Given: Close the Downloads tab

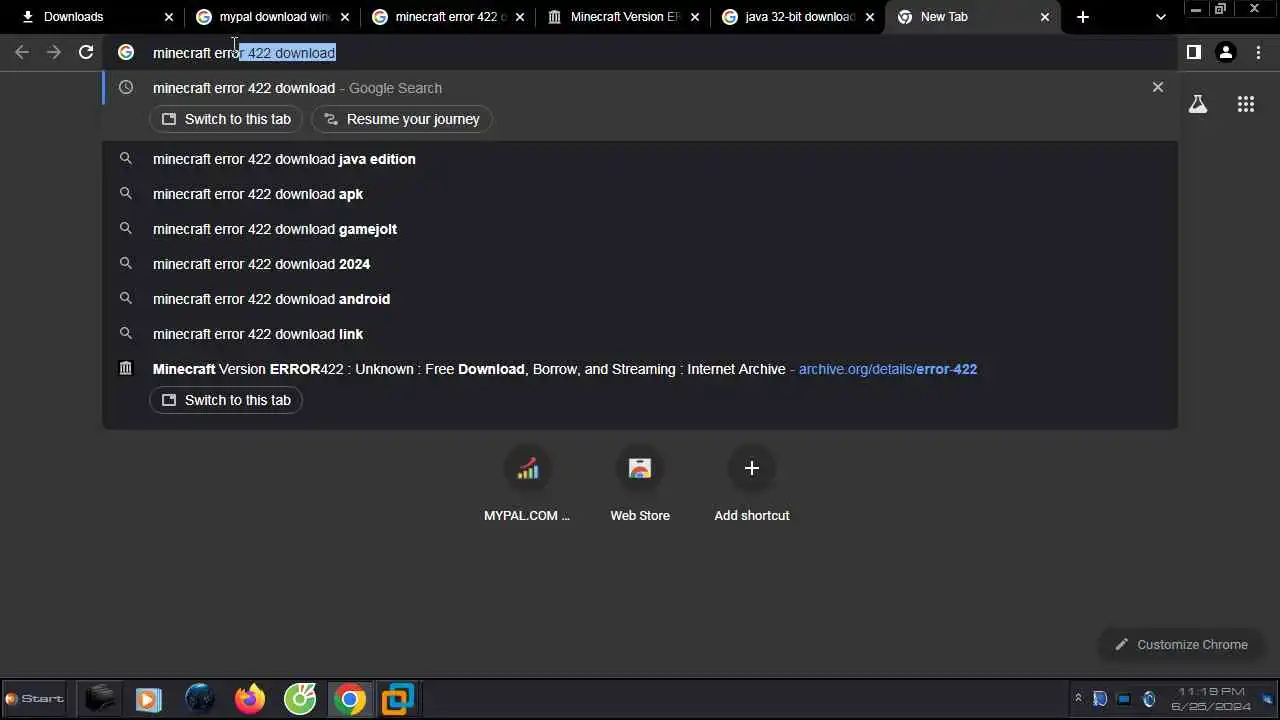Looking at the screenshot, I should point(169,17).
